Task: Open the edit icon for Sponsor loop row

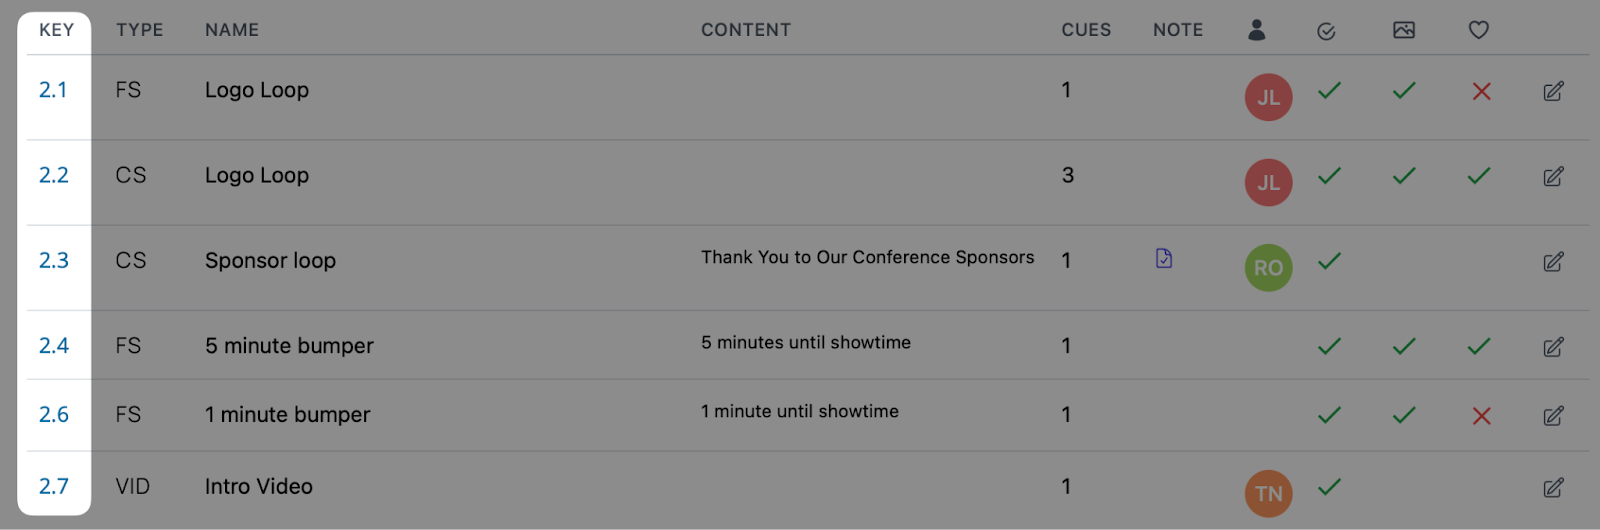Action: click(x=1553, y=262)
